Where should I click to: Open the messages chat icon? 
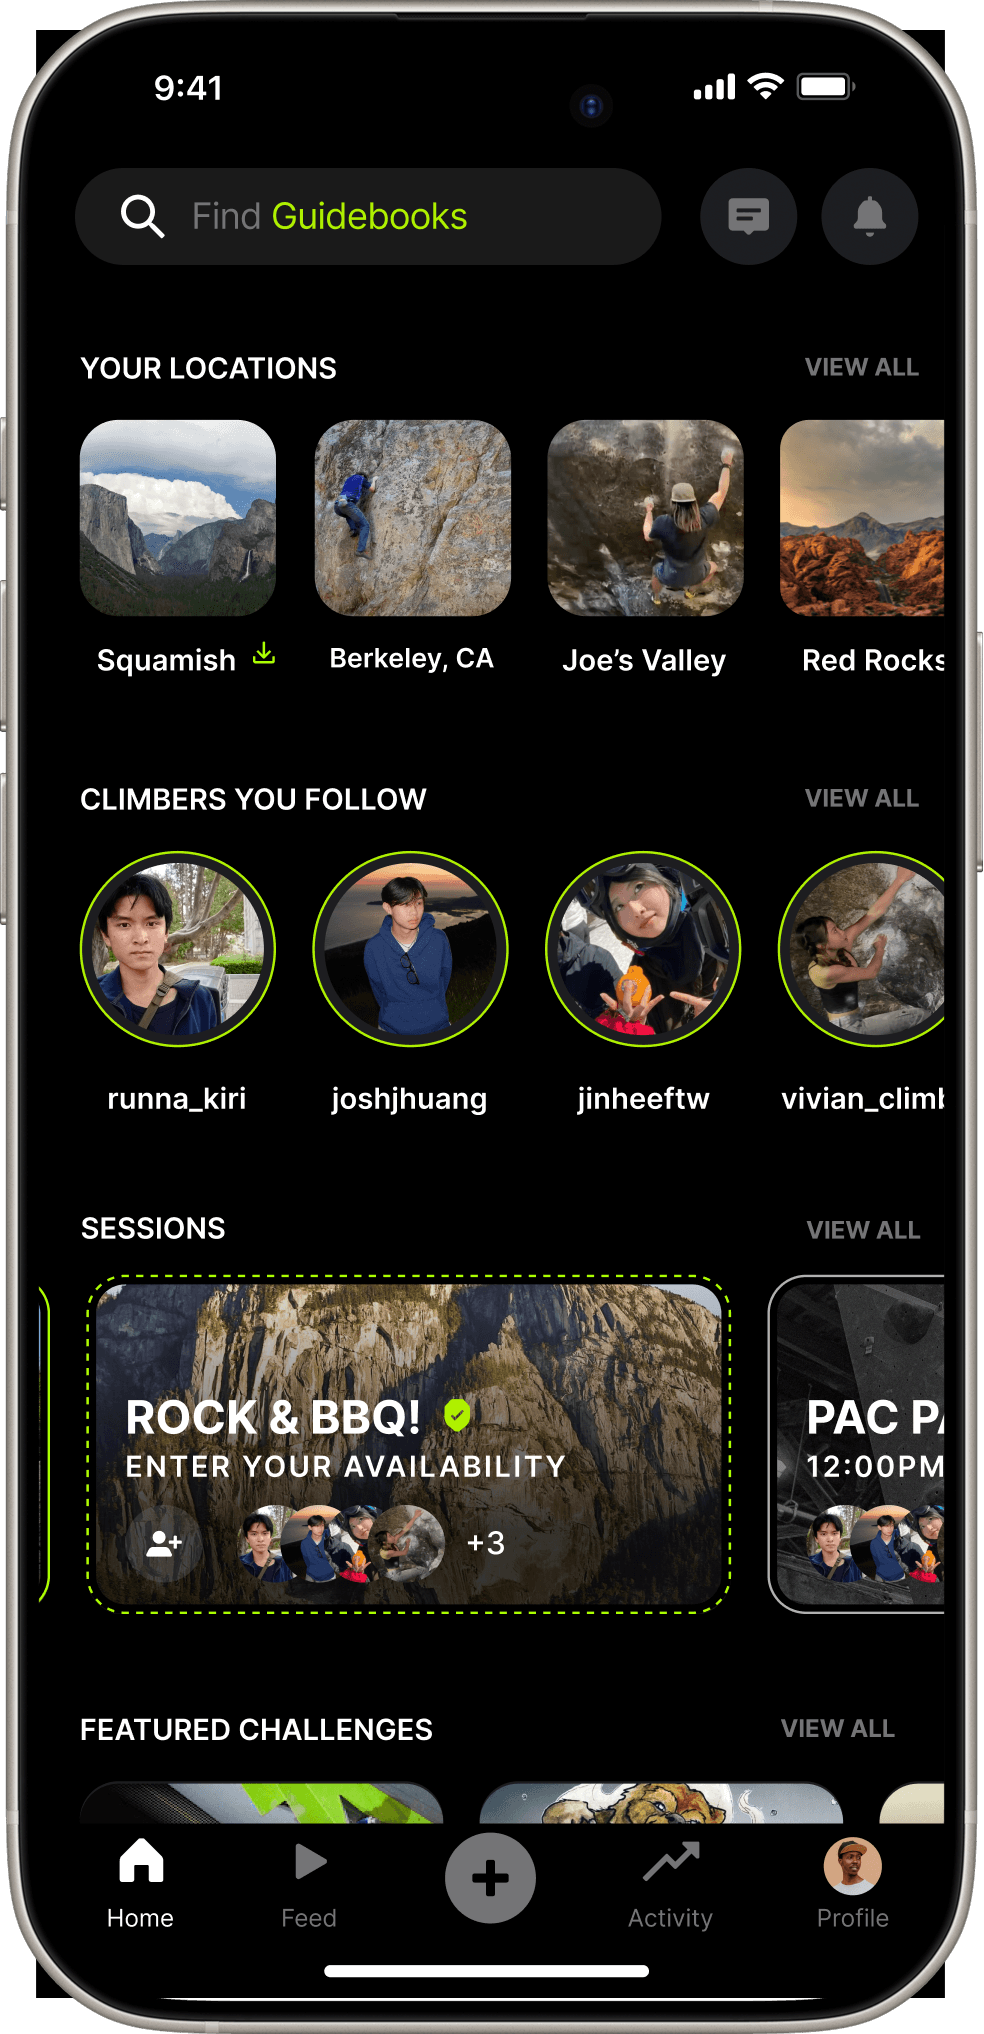[748, 216]
